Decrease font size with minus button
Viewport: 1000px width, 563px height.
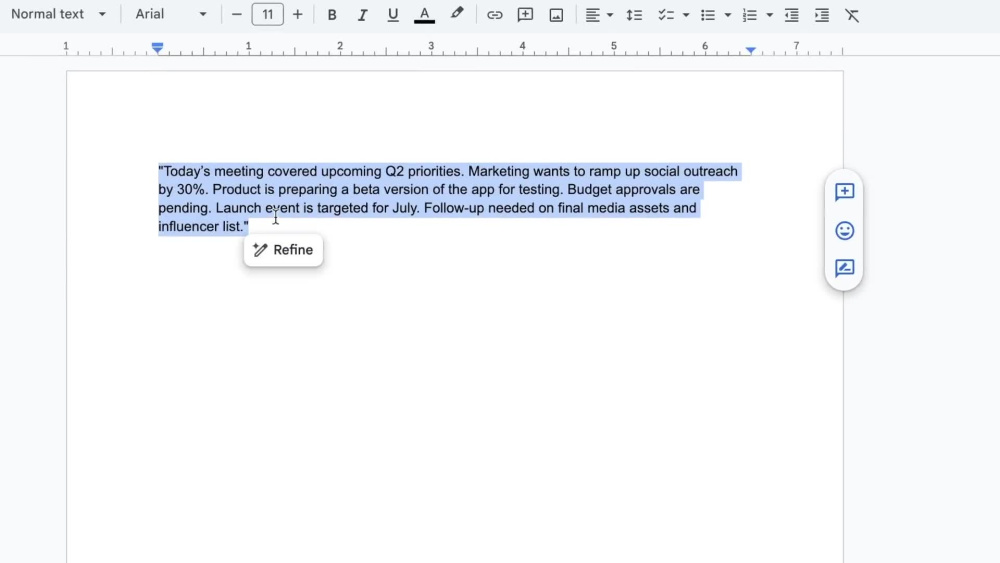(237, 15)
